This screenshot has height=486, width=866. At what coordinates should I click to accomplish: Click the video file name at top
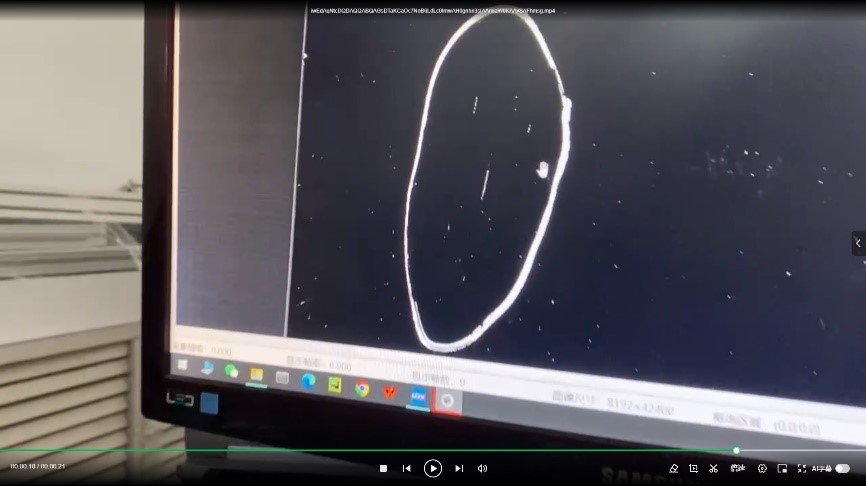(x=432, y=11)
